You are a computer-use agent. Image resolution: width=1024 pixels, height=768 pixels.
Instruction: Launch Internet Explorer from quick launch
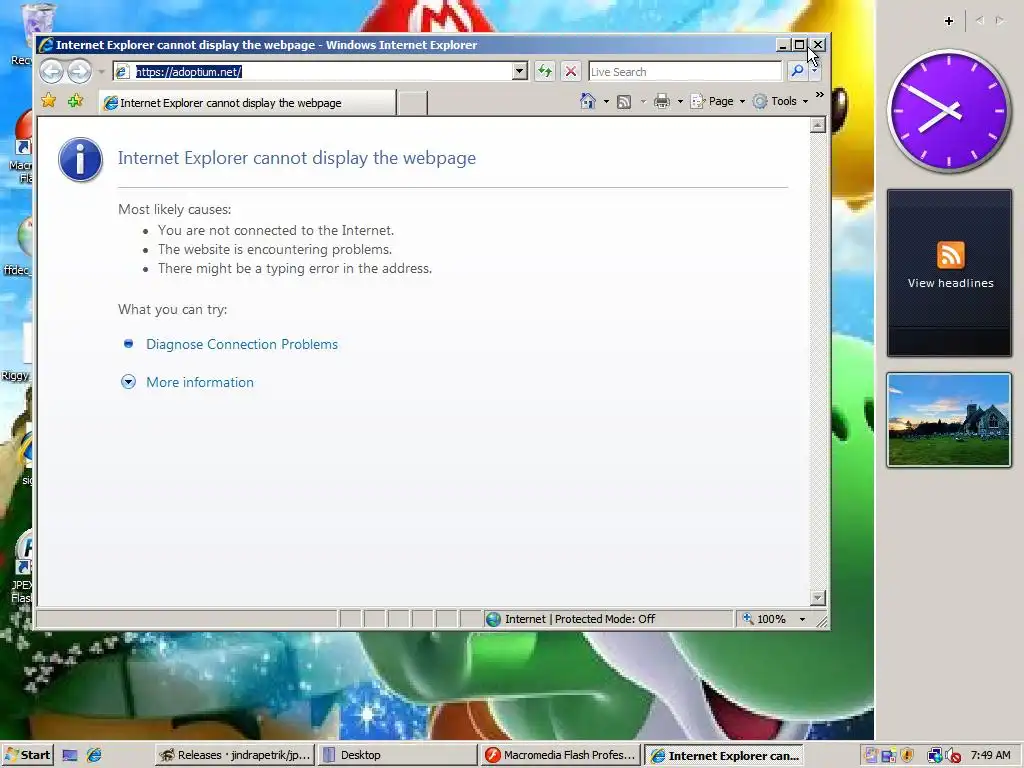tap(94, 756)
